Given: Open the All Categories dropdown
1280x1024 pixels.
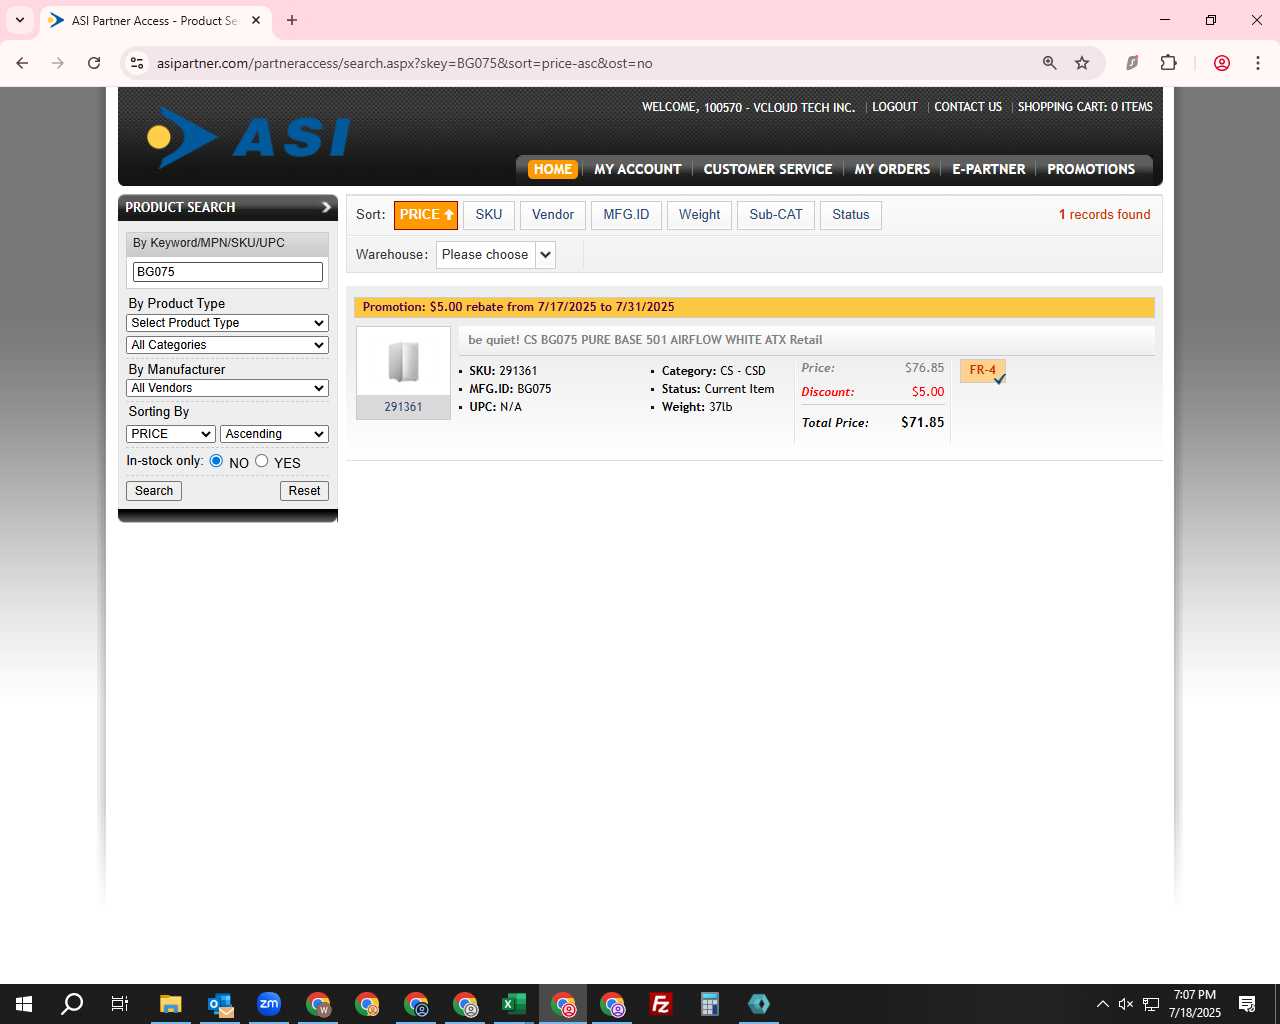Looking at the screenshot, I should pyautogui.click(x=228, y=345).
